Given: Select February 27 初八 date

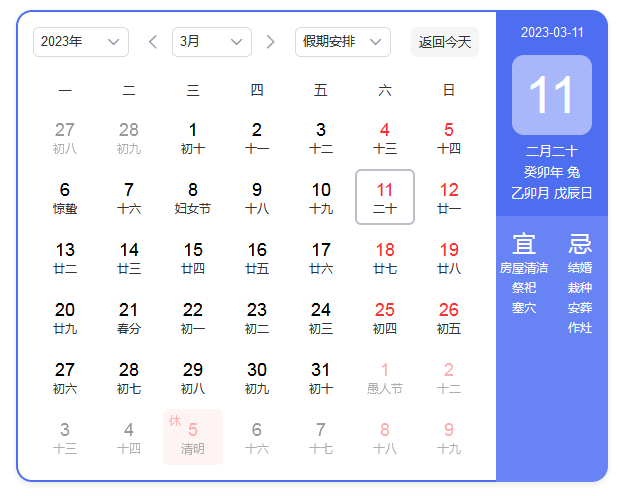Looking at the screenshot, I should pyautogui.click(x=65, y=138).
